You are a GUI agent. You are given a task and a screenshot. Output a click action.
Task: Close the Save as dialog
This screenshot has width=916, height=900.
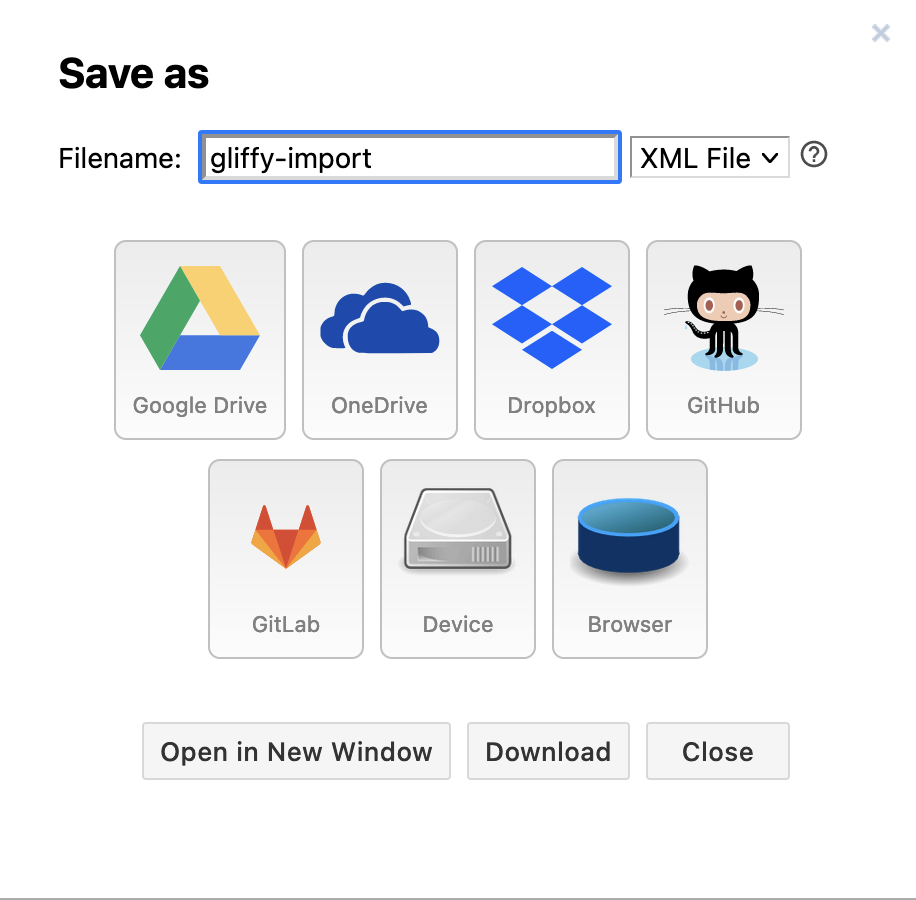point(717,751)
